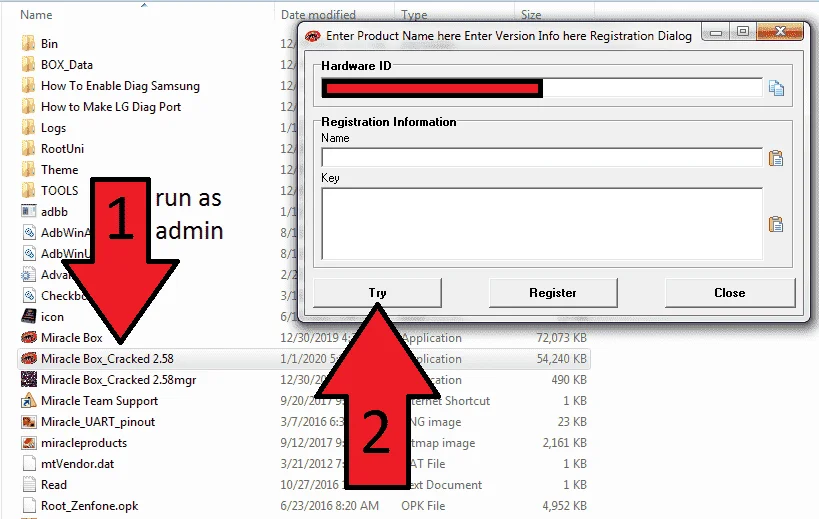Select the TOOLS folder icon

28,190
